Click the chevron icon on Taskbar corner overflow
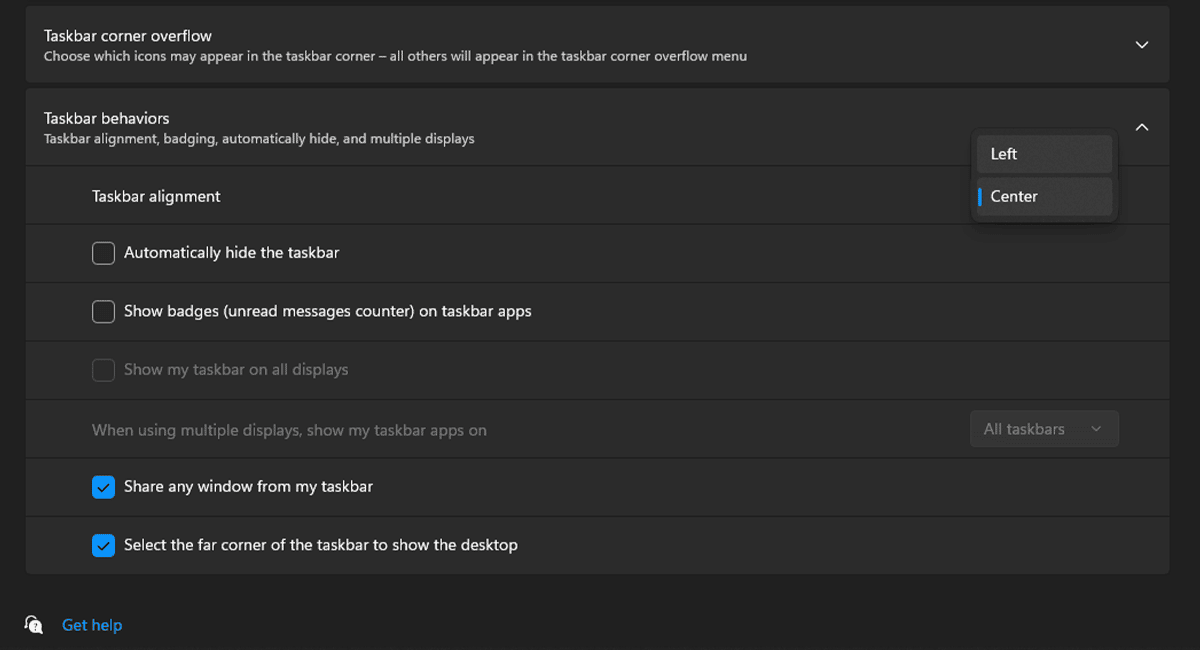Screen dimensions: 1200x650 pos(1142,45)
